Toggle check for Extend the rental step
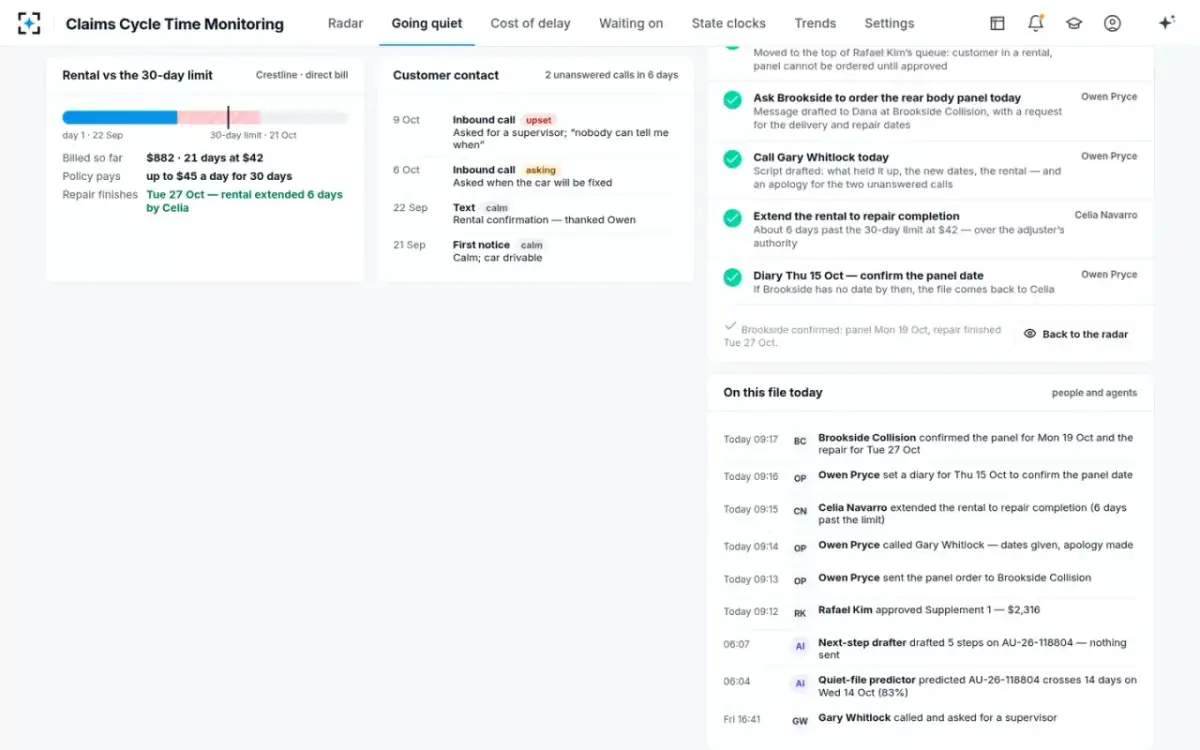 733,217
